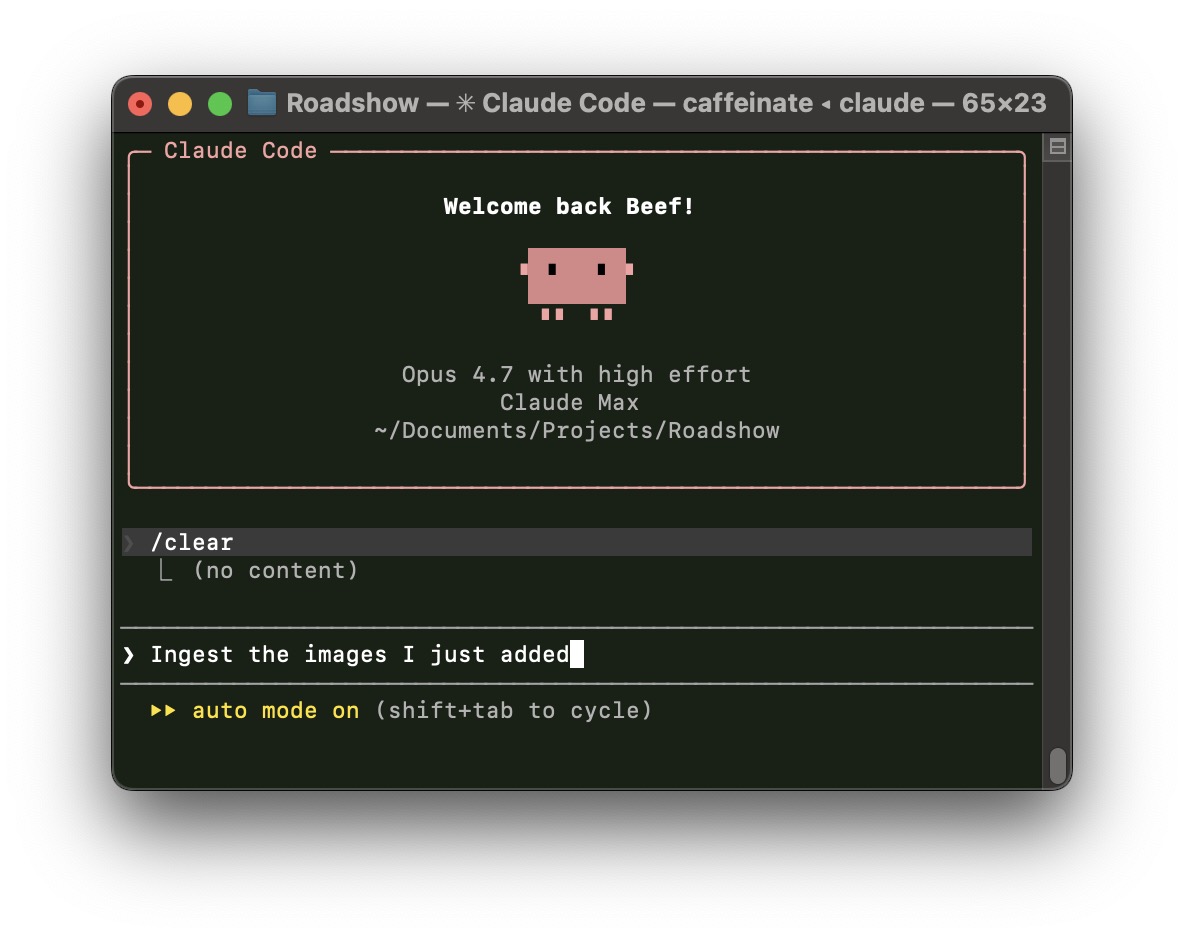Click the "(shift+tab to cycle)" hint

[x=513, y=711]
